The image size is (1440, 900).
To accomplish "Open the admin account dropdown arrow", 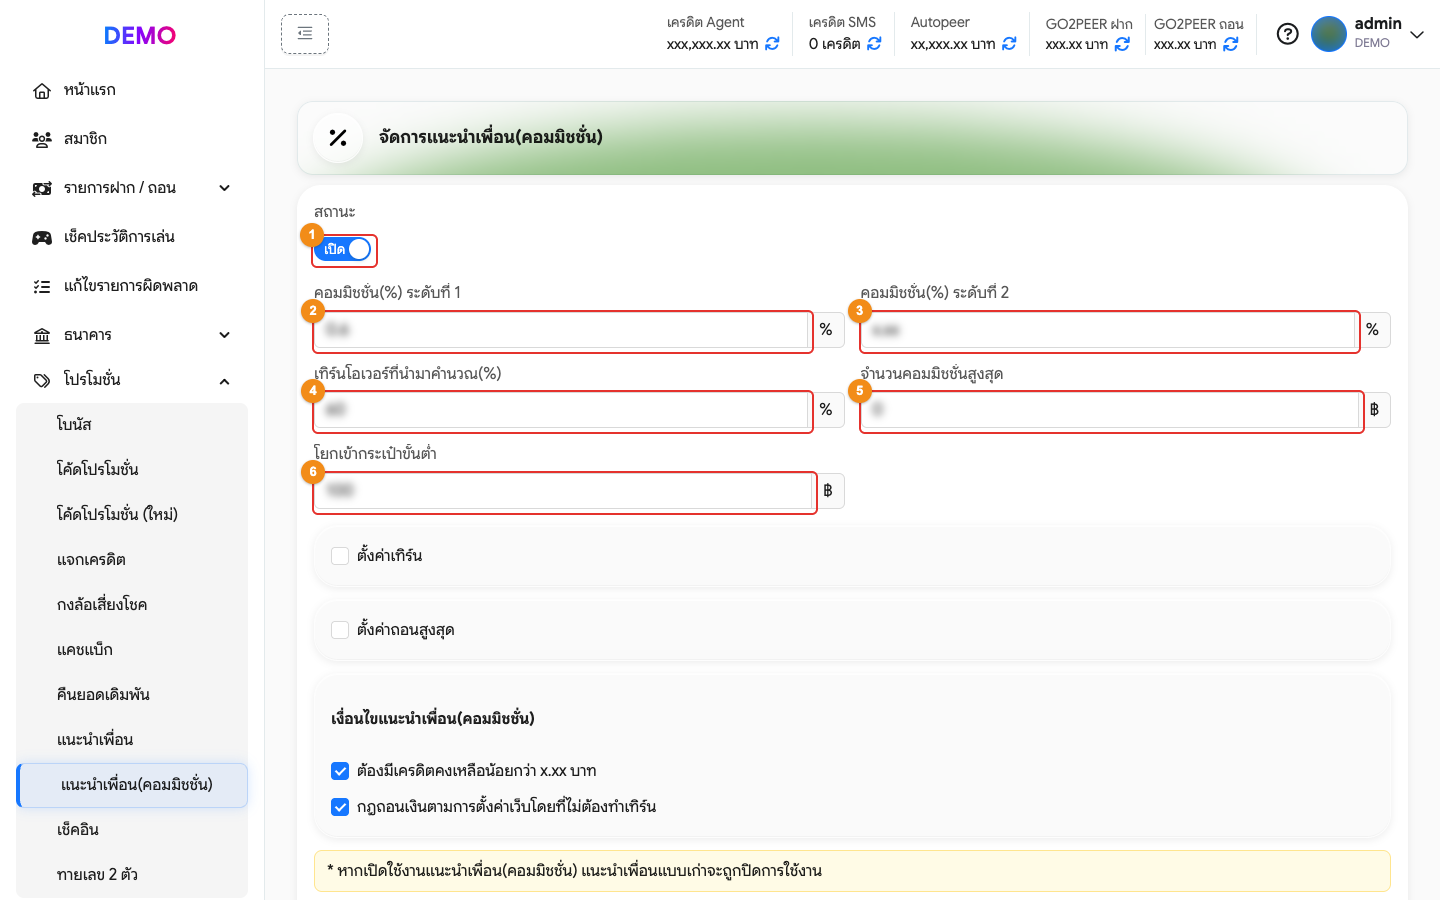I will (x=1417, y=35).
